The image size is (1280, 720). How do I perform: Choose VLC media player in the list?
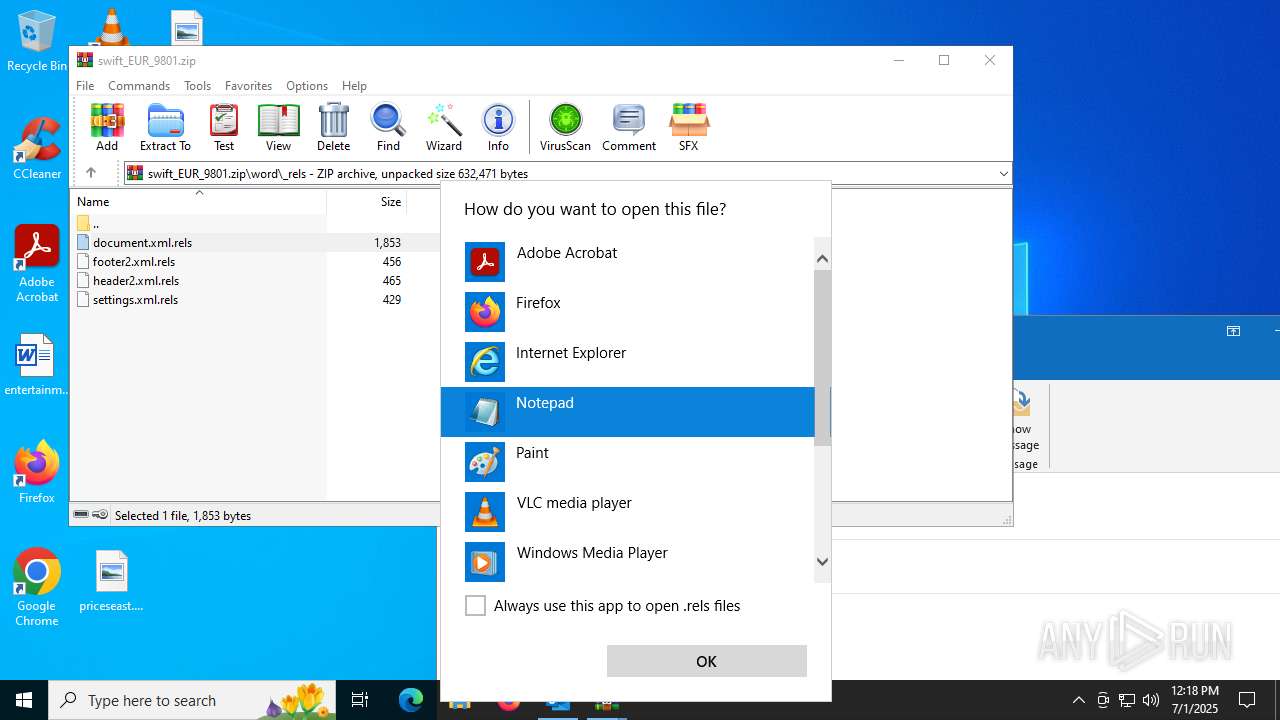click(x=628, y=512)
